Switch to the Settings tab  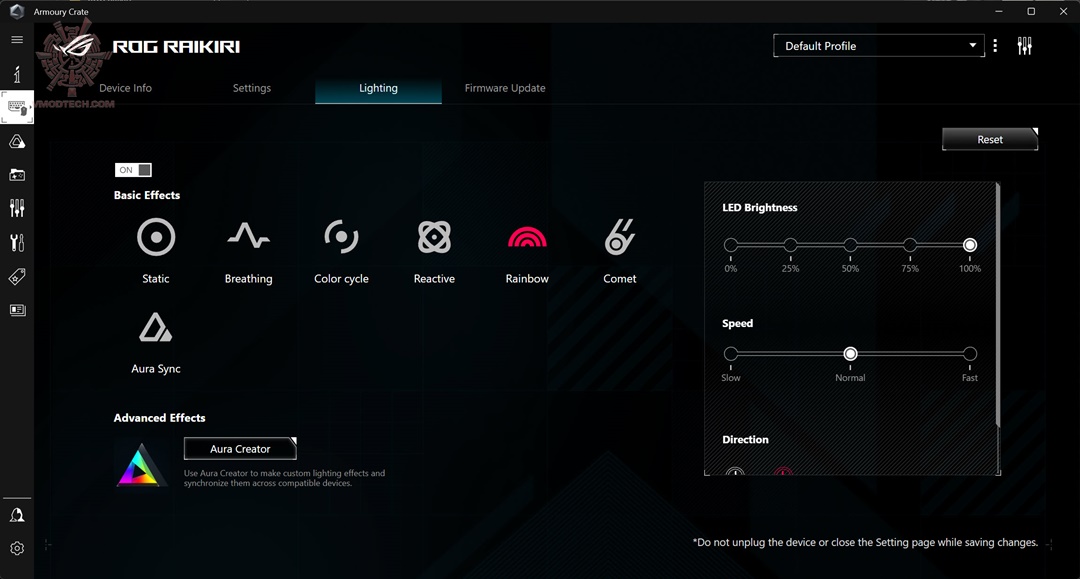click(251, 88)
